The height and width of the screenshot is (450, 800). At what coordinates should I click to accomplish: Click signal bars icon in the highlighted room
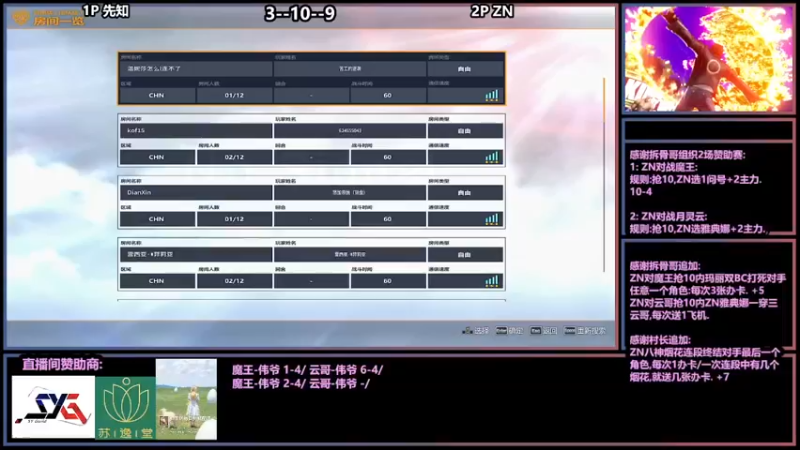click(491, 95)
